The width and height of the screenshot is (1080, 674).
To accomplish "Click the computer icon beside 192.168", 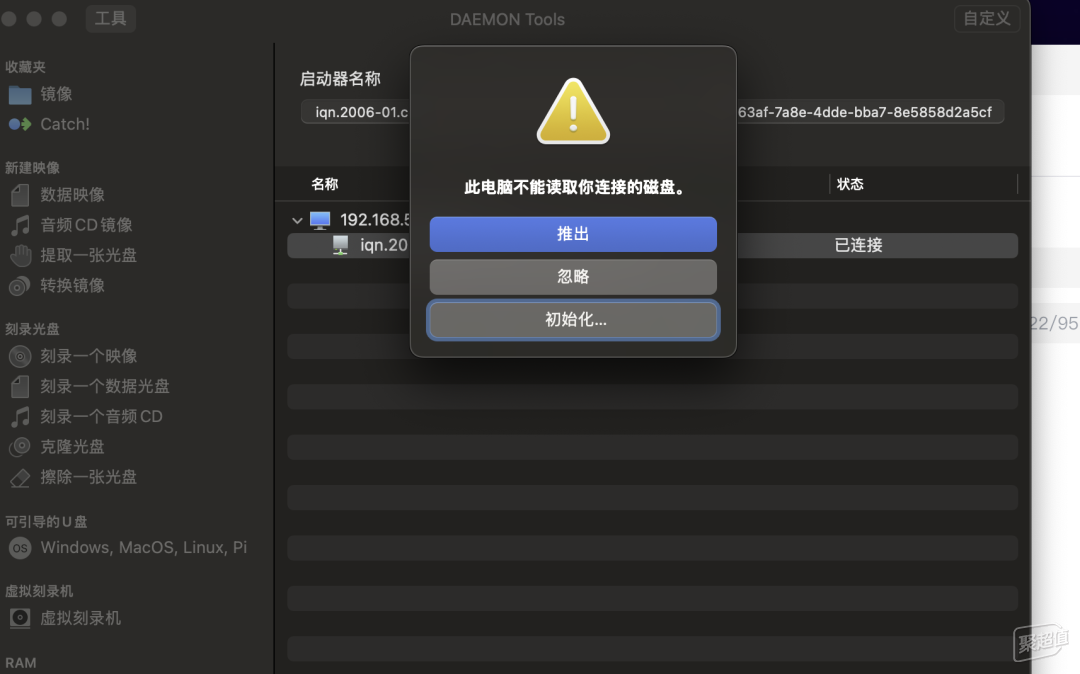I will point(320,220).
